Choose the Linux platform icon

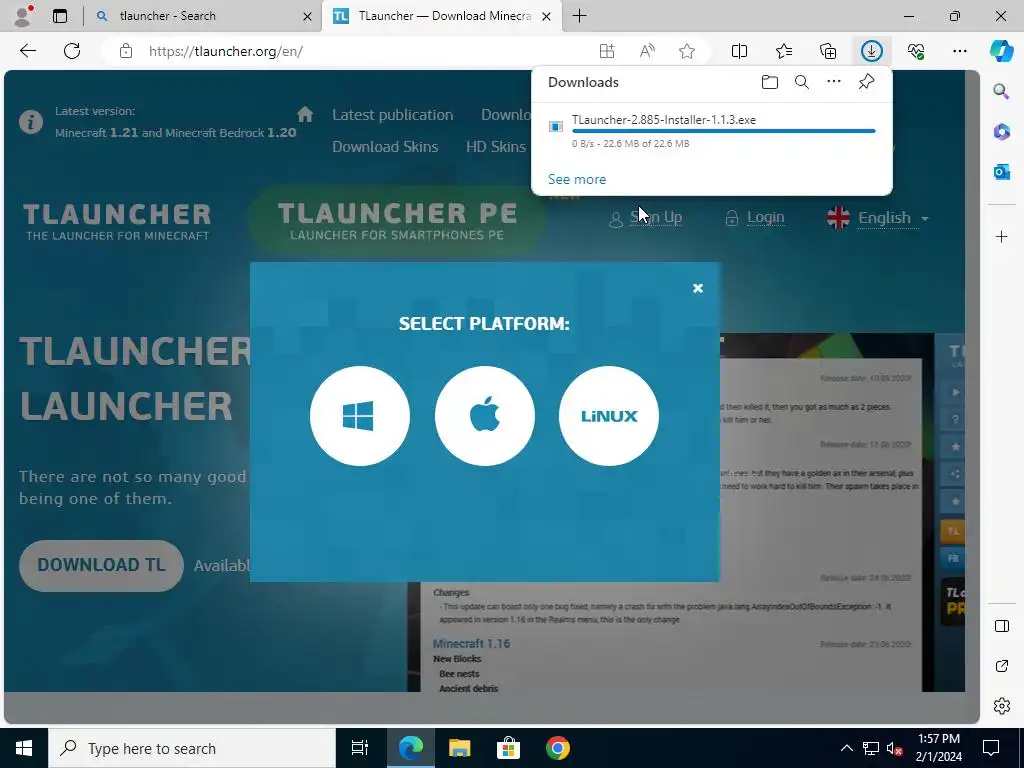[x=609, y=416]
